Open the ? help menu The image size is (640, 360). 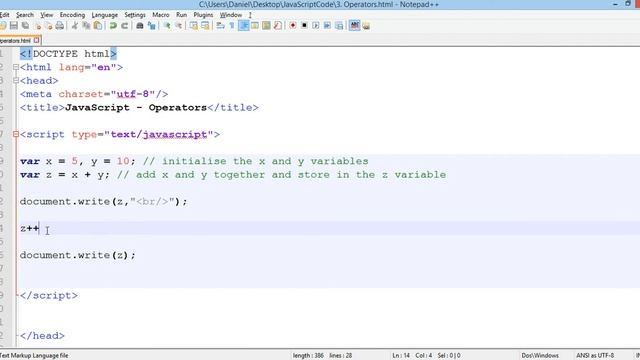pyautogui.click(x=250, y=15)
